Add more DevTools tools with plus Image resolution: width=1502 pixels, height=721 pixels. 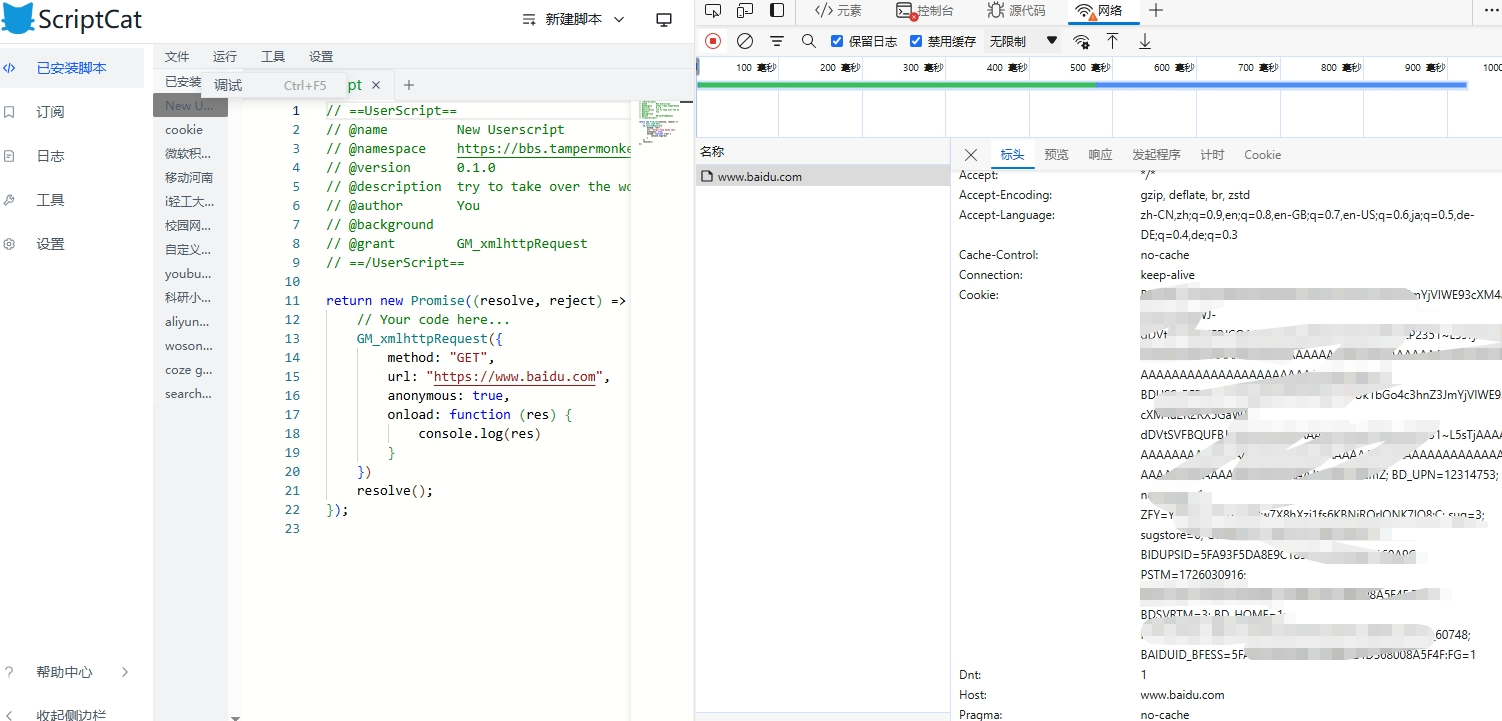1156,10
